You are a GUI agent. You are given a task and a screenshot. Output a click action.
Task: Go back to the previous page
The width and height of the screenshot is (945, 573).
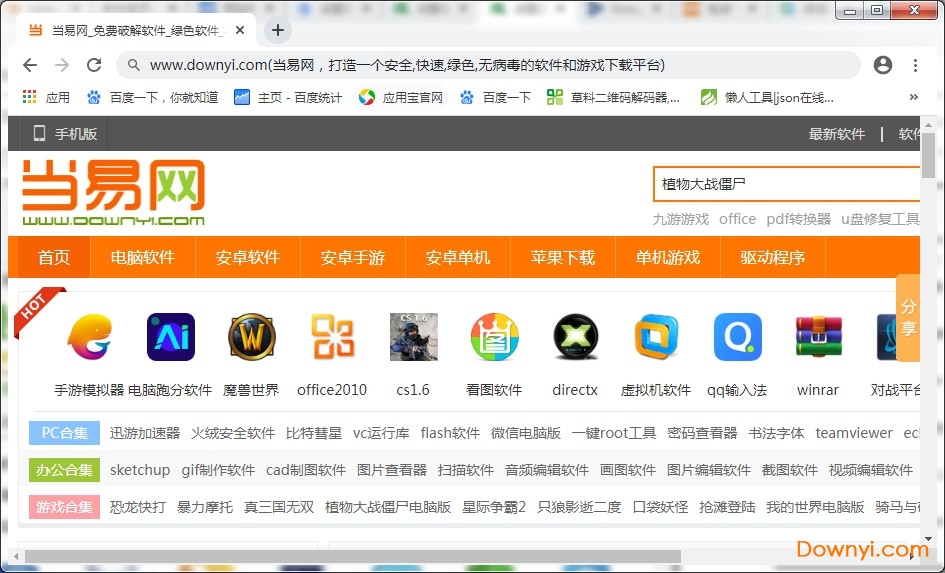(x=30, y=65)
